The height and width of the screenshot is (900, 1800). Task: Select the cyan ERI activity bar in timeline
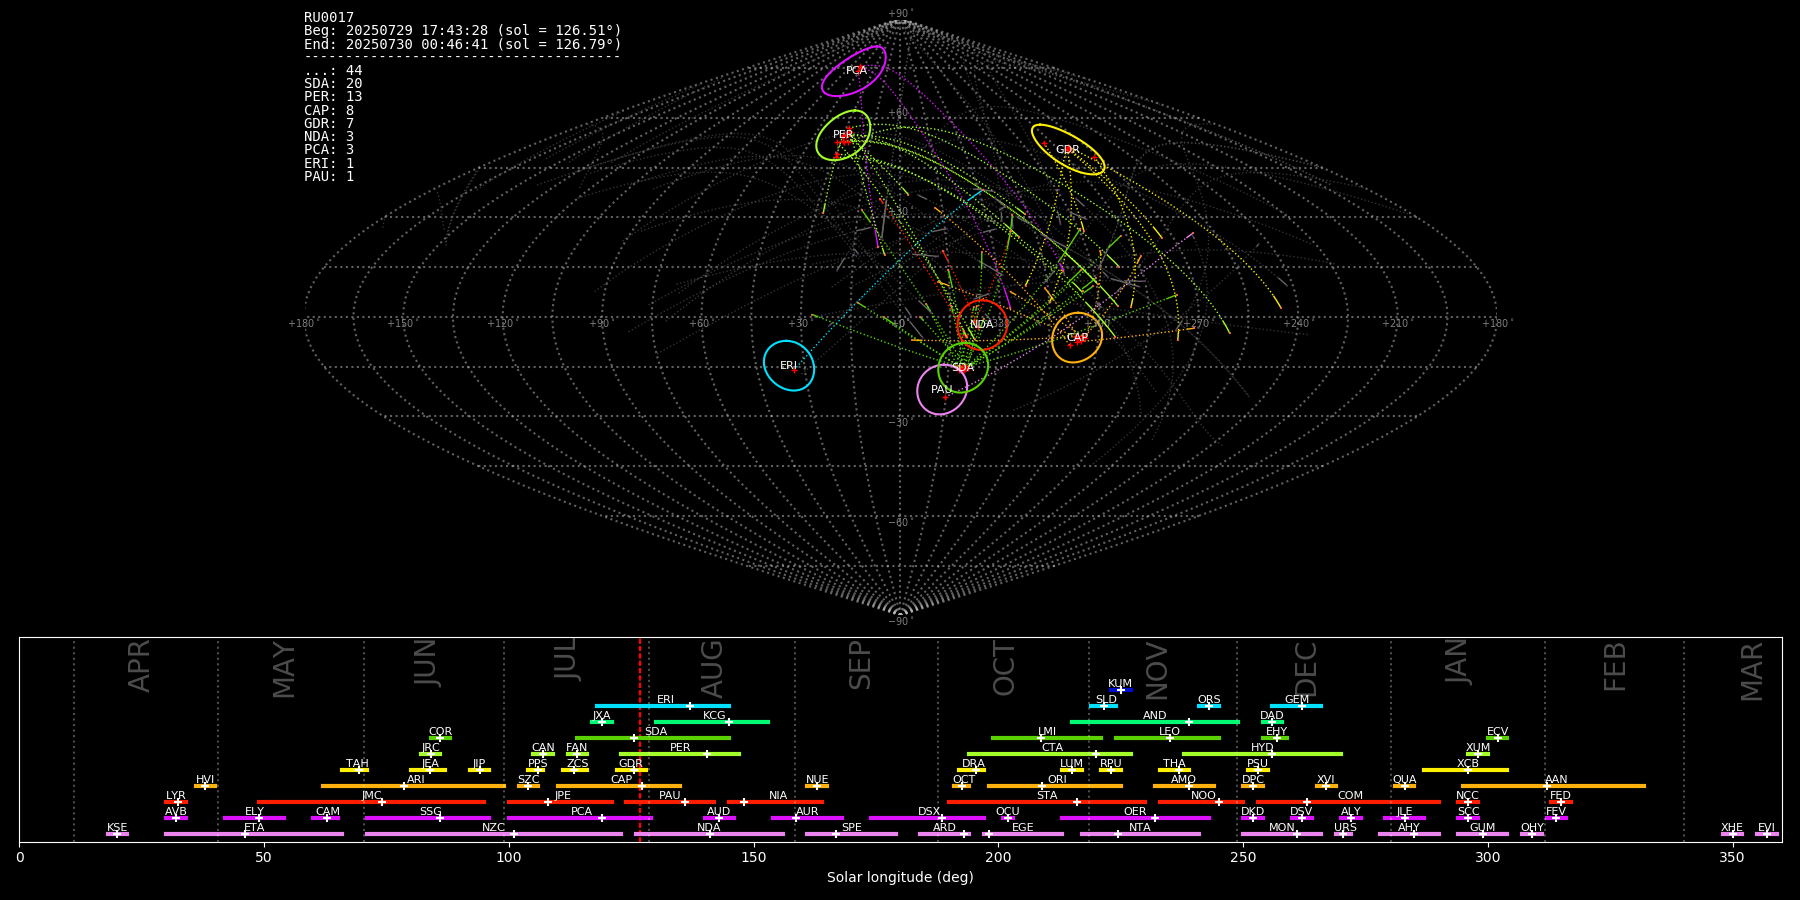(x=662, y=706)
